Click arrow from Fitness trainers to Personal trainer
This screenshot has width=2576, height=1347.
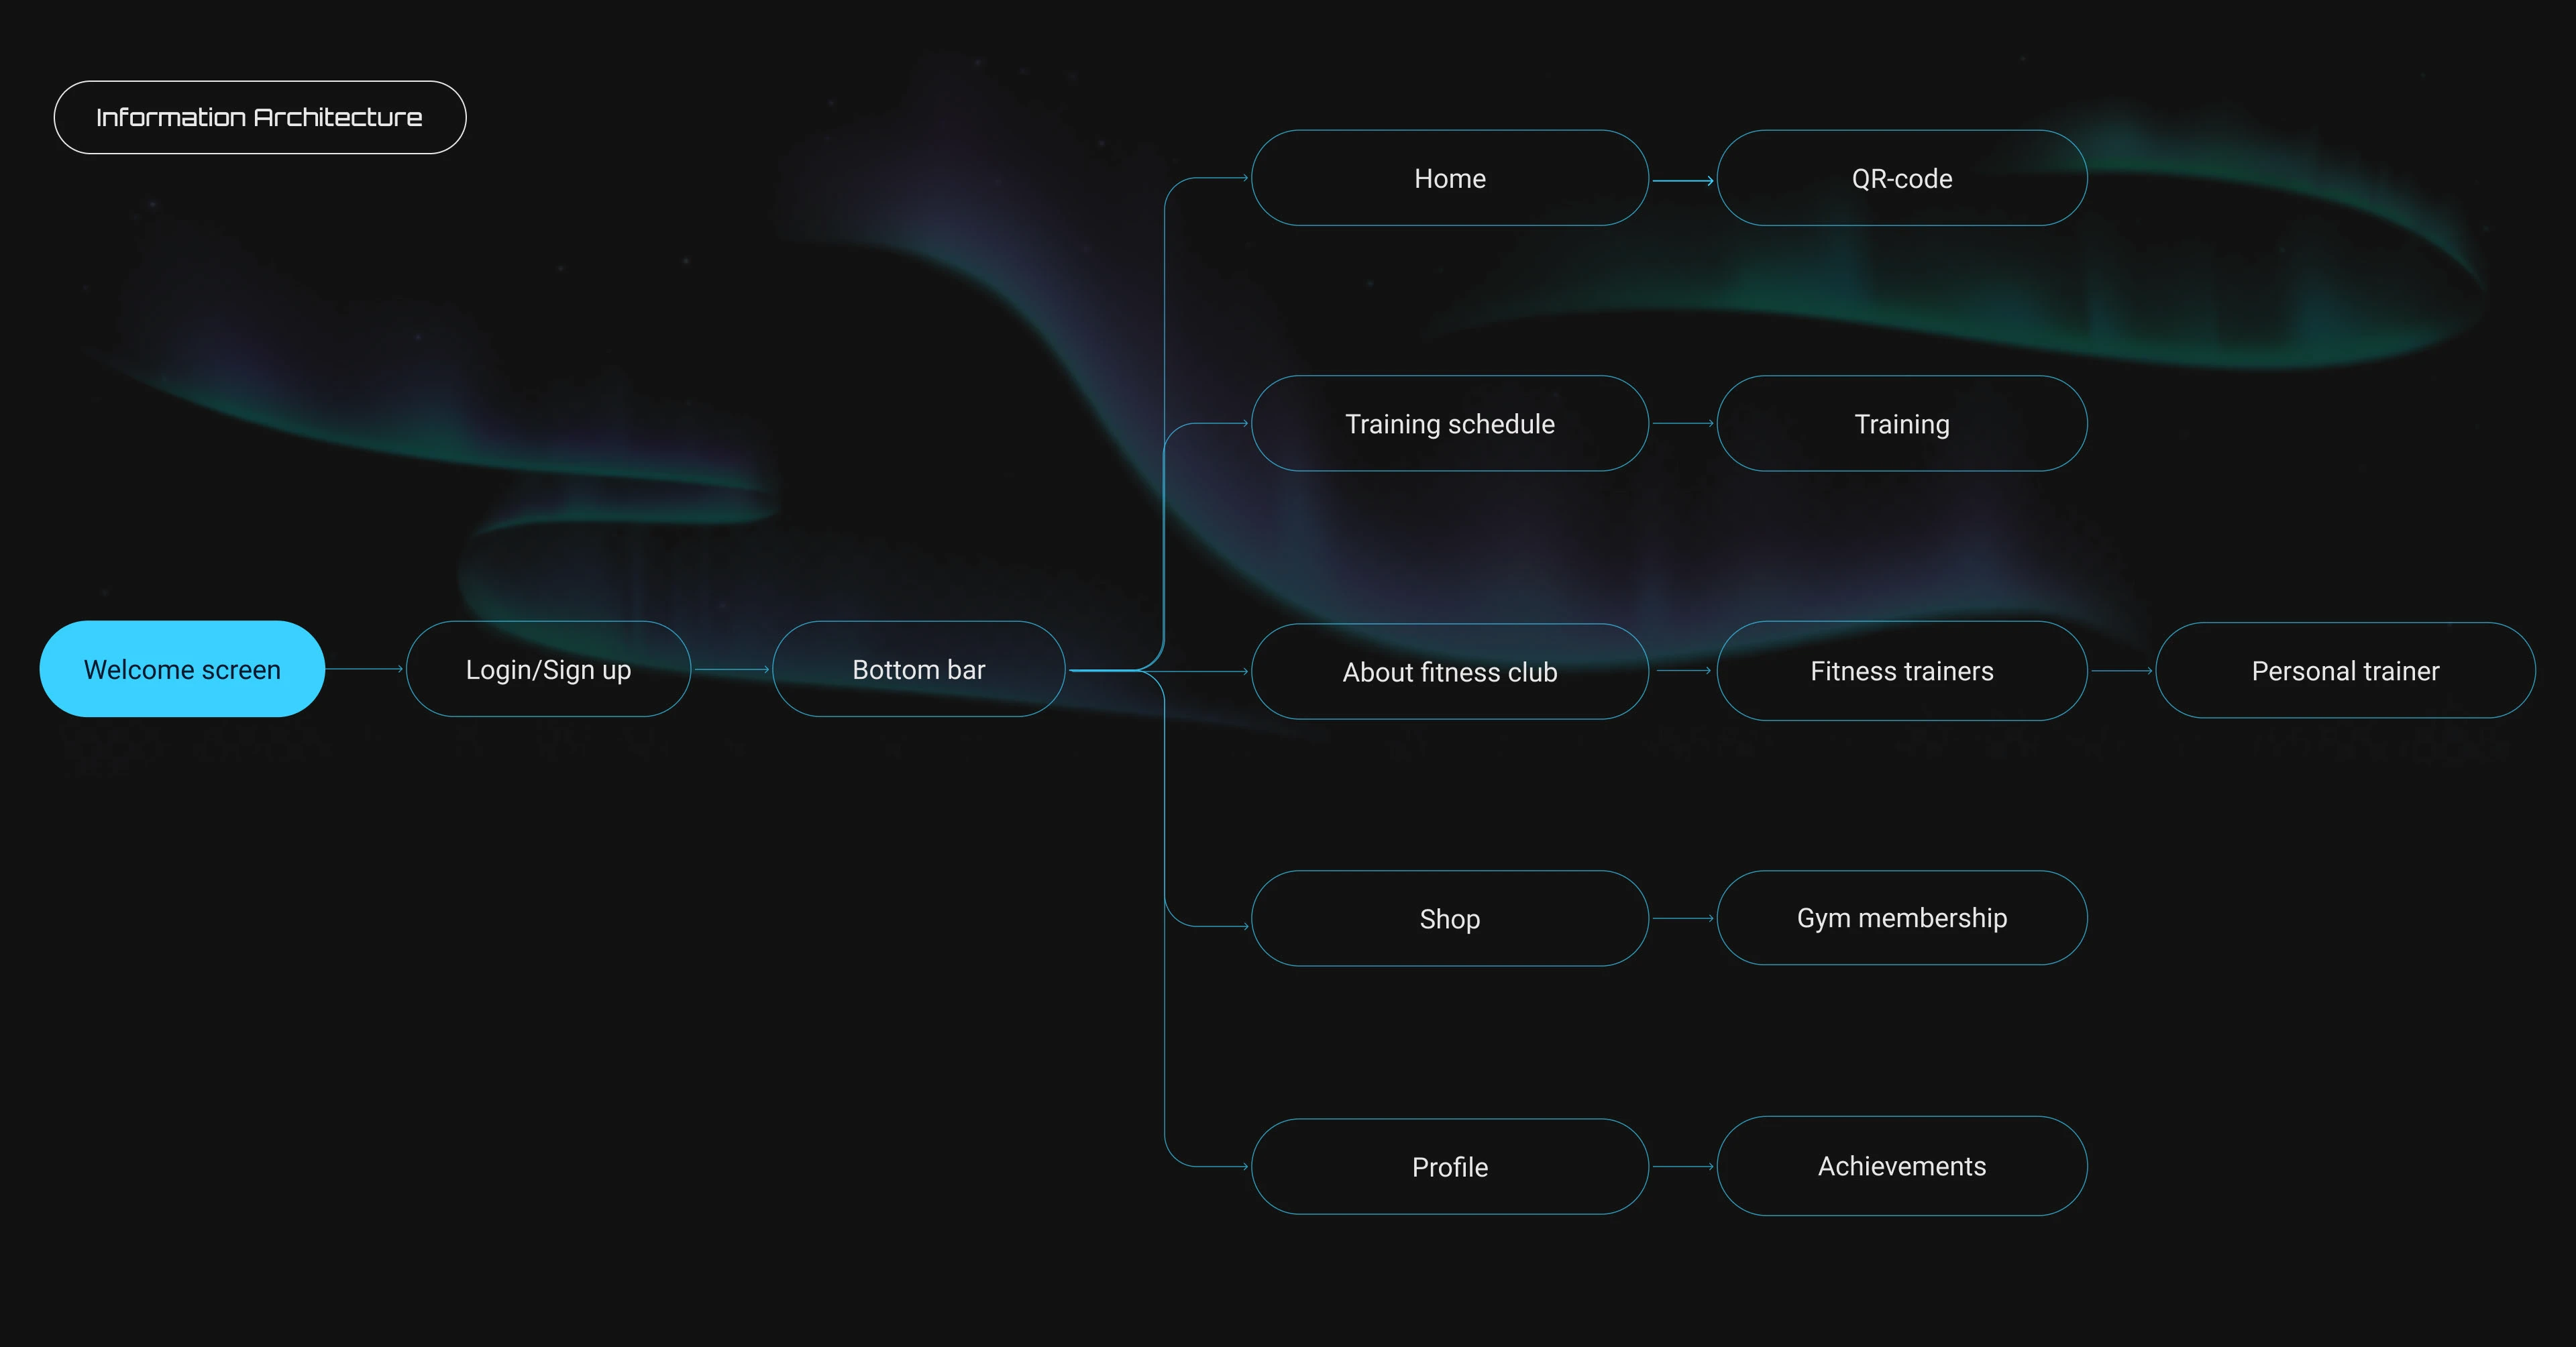pos(2121,671)
